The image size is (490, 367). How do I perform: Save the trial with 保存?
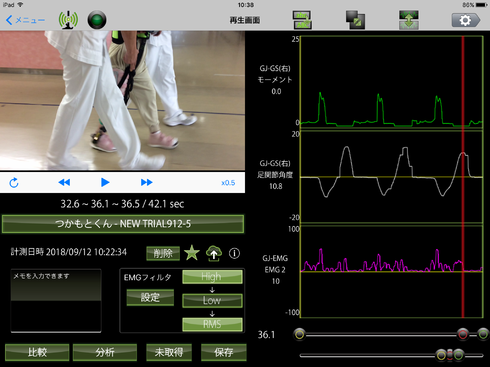pyautogui.click(x=224, y=352)
